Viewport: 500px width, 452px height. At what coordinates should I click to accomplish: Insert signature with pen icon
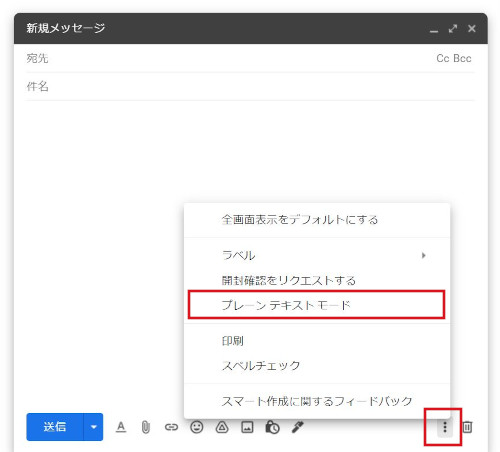tap(297, 427)
